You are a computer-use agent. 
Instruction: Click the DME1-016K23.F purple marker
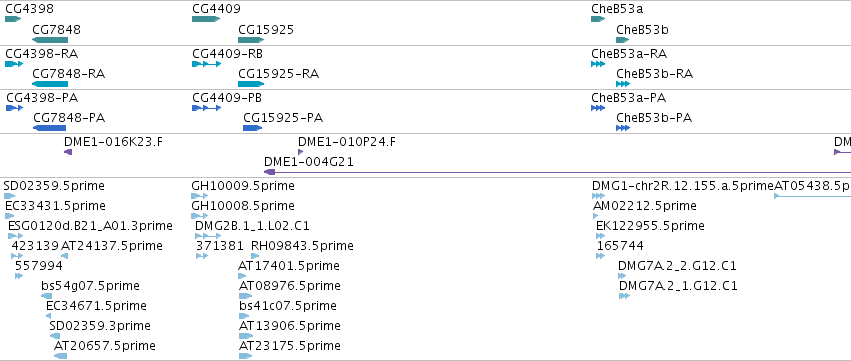click(x=68, y=152)
